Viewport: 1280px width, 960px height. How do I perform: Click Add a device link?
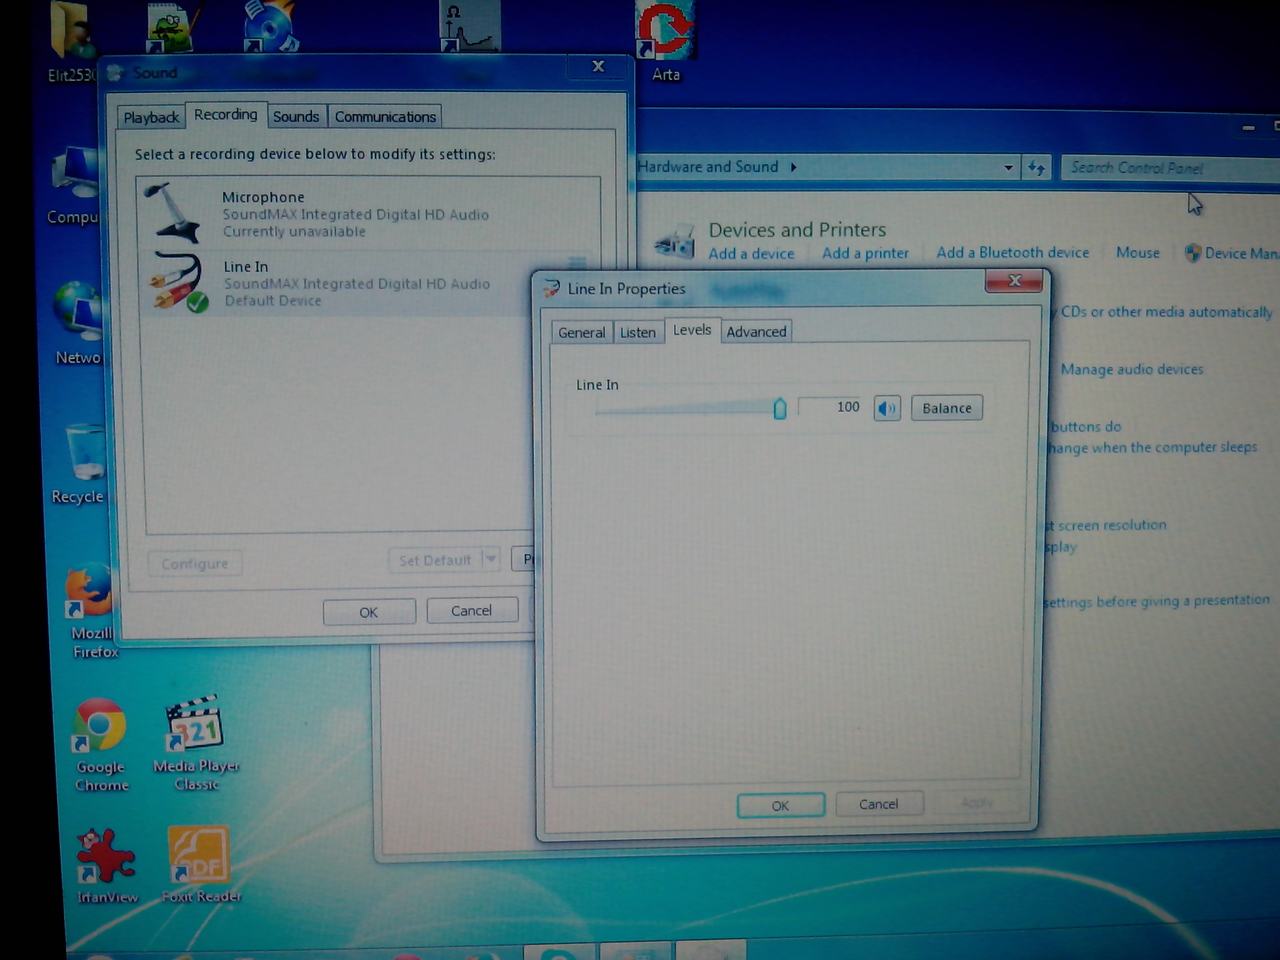[751, 254]
